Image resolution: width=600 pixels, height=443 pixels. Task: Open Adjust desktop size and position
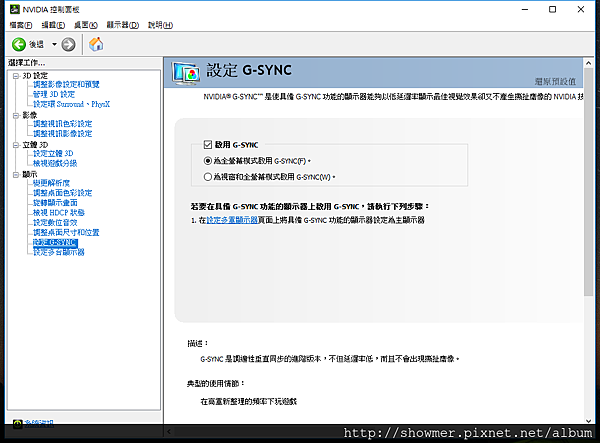[66, 233]
